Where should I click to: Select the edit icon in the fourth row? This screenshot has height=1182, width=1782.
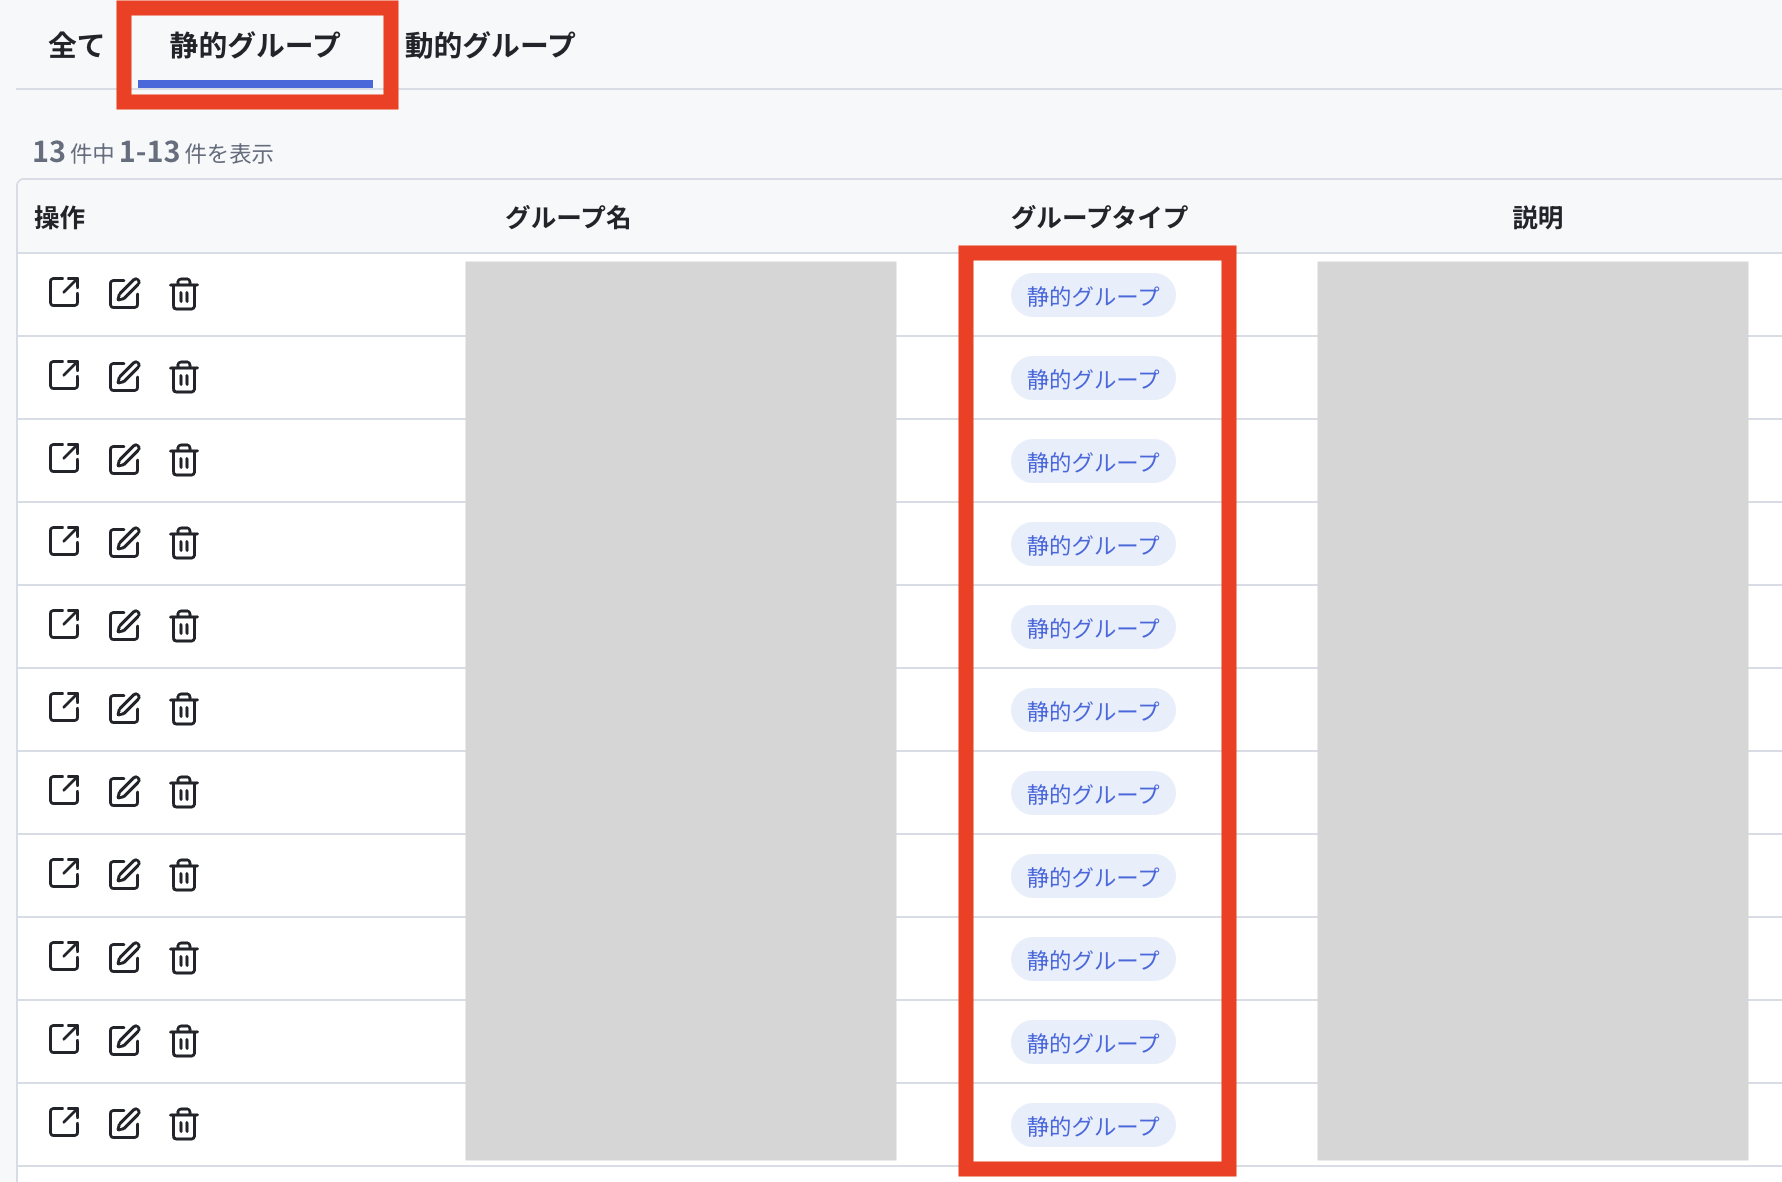[124, 542]
